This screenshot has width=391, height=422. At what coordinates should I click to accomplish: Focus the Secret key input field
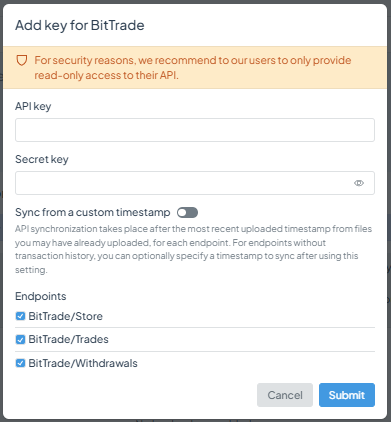[x=195, y=183]
